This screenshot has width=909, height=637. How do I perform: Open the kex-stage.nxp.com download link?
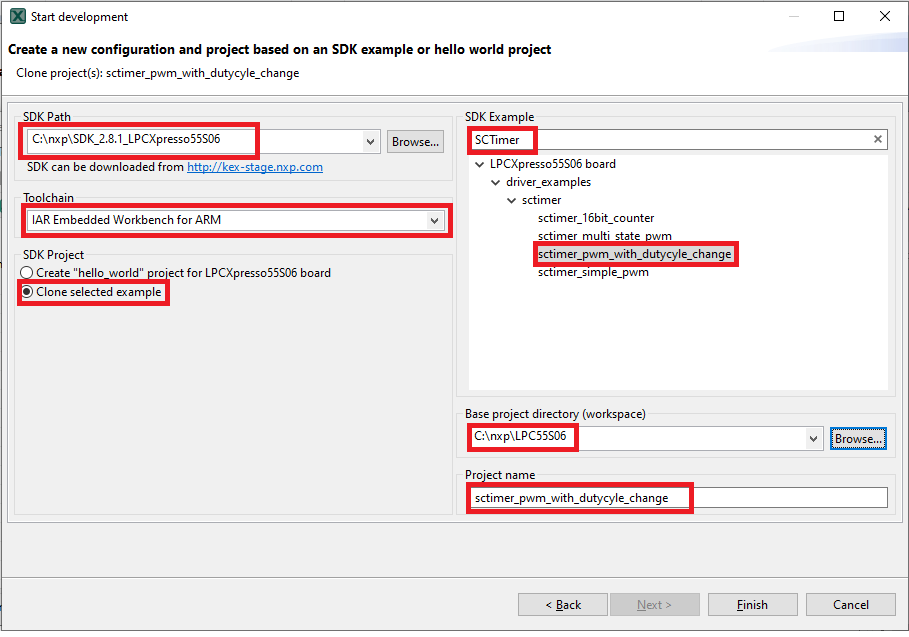coord(254,167)
